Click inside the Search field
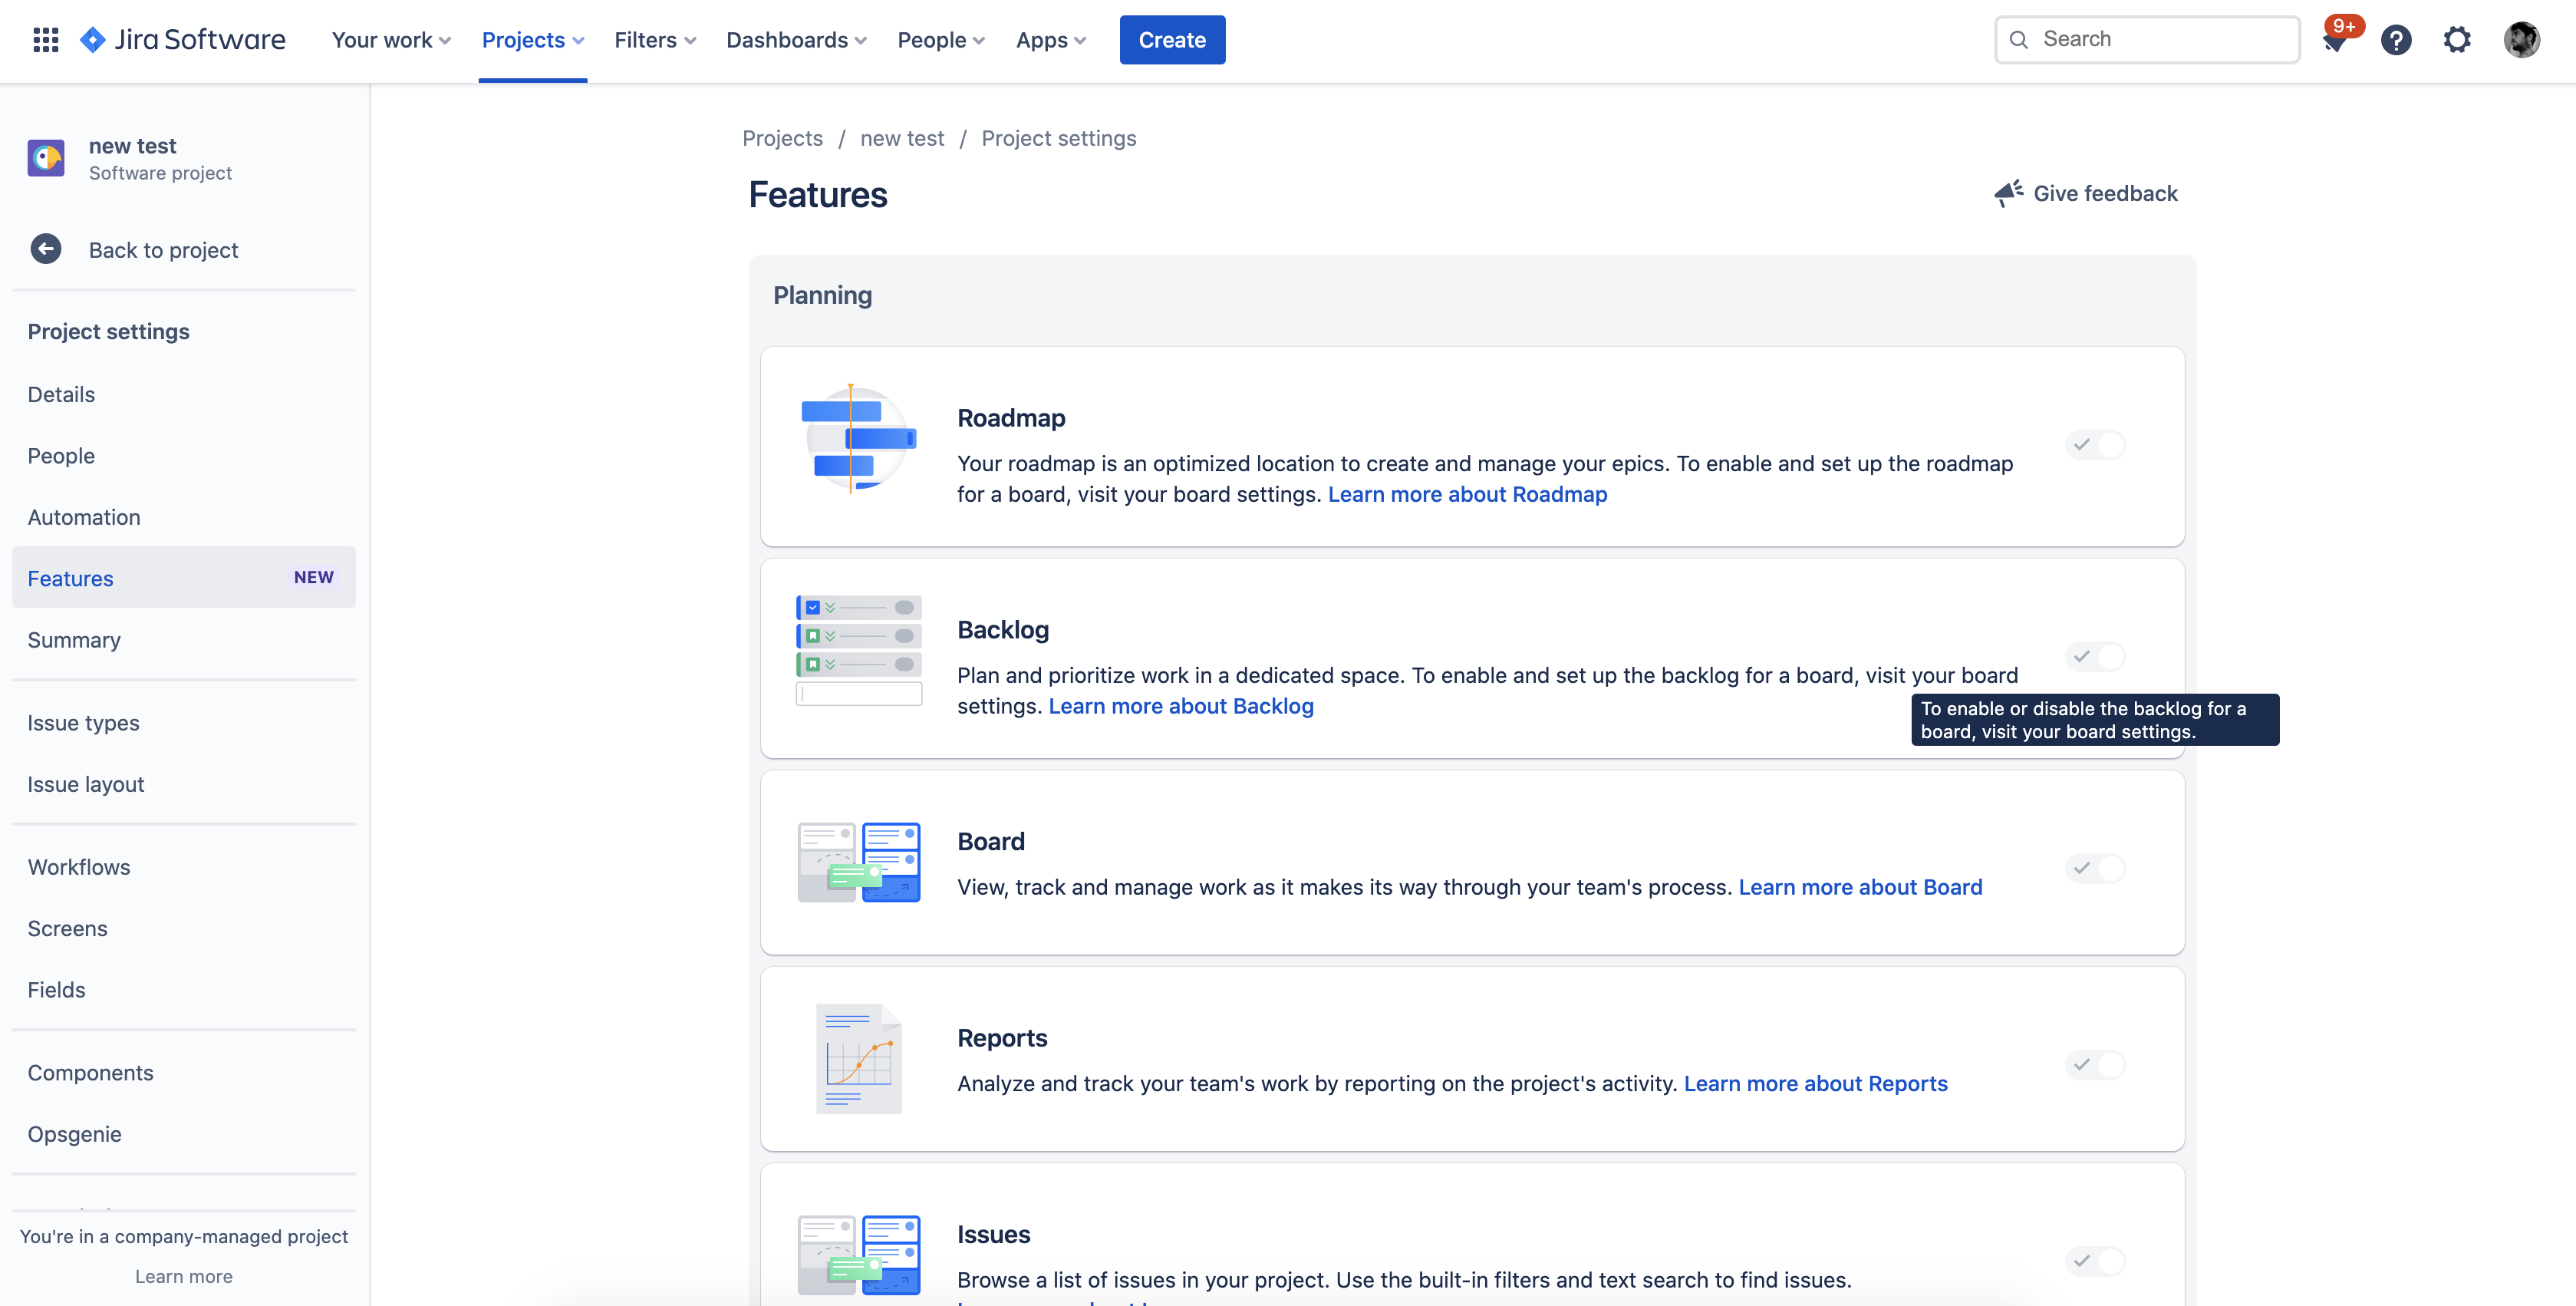Viewport: 2576px width, 1306px height. (x=2147, y=40)
